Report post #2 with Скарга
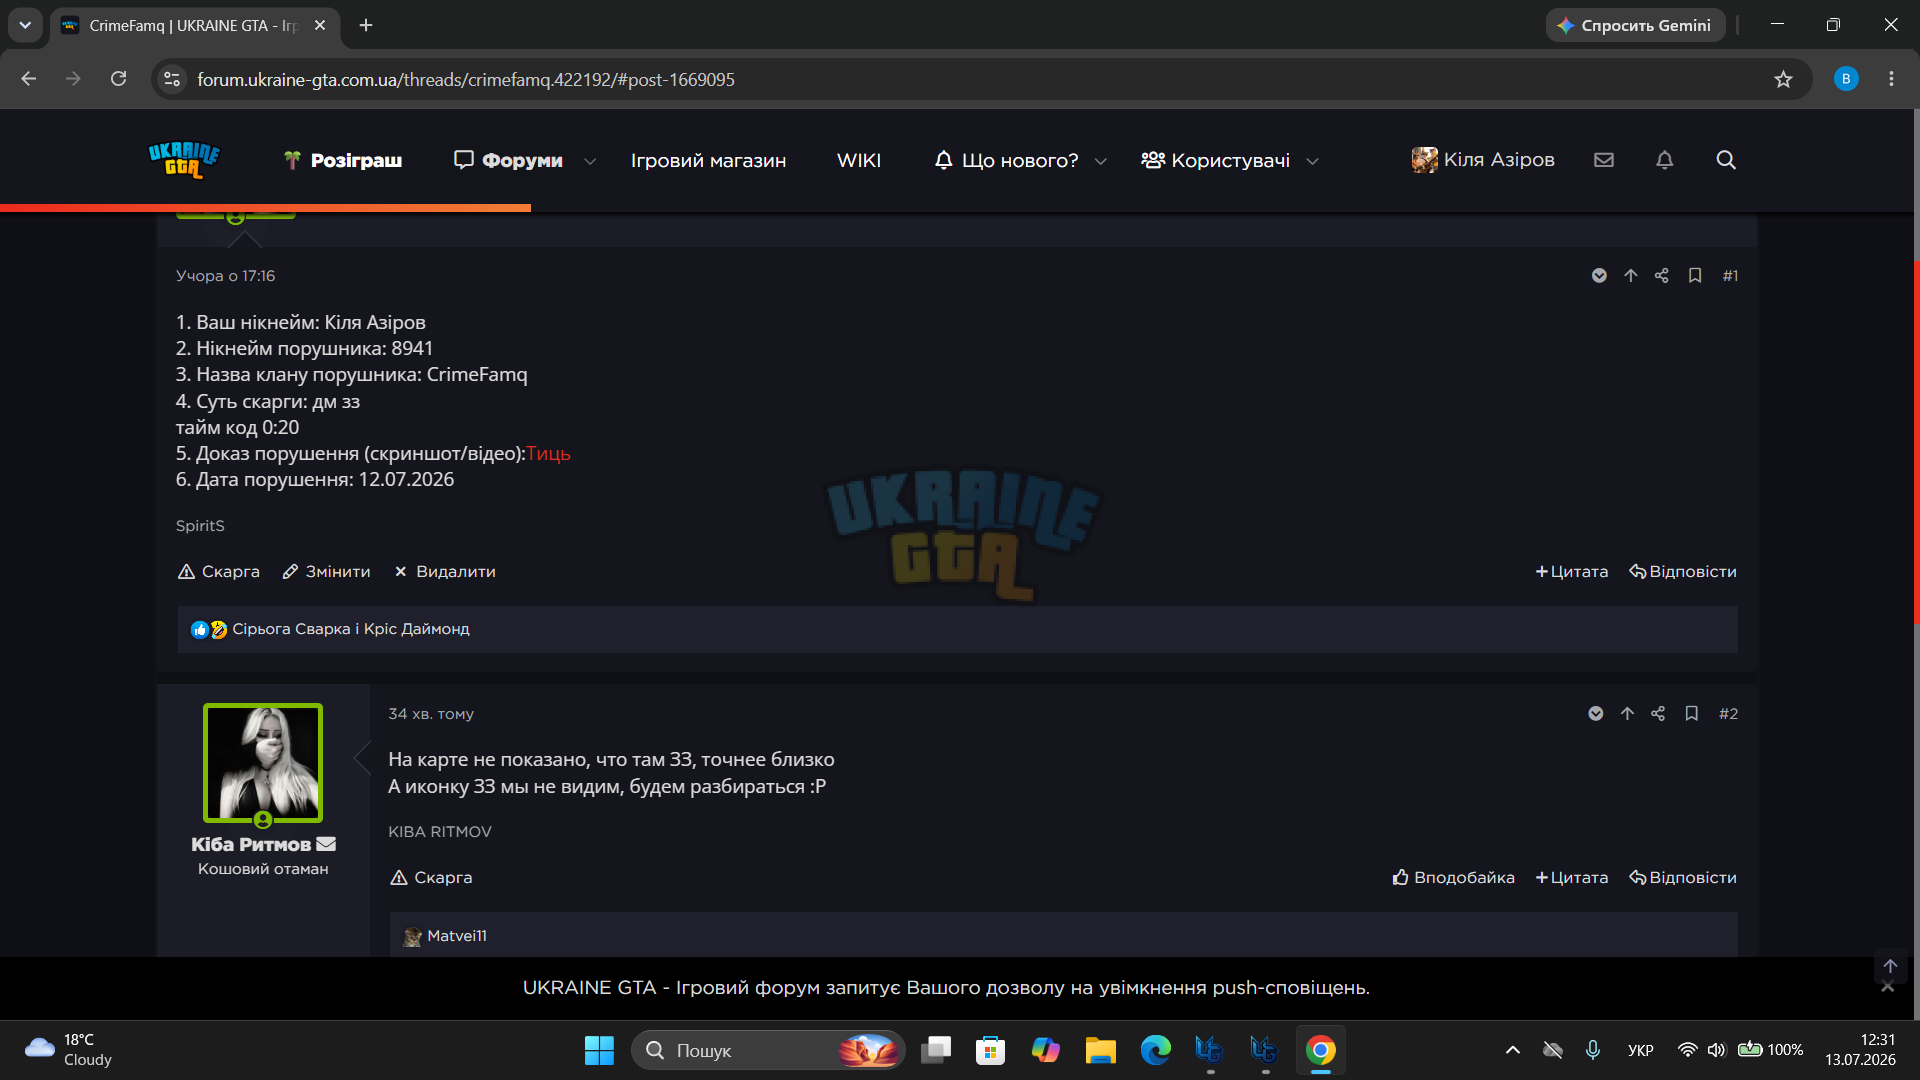1920x1080 pixels. (431, 878)
